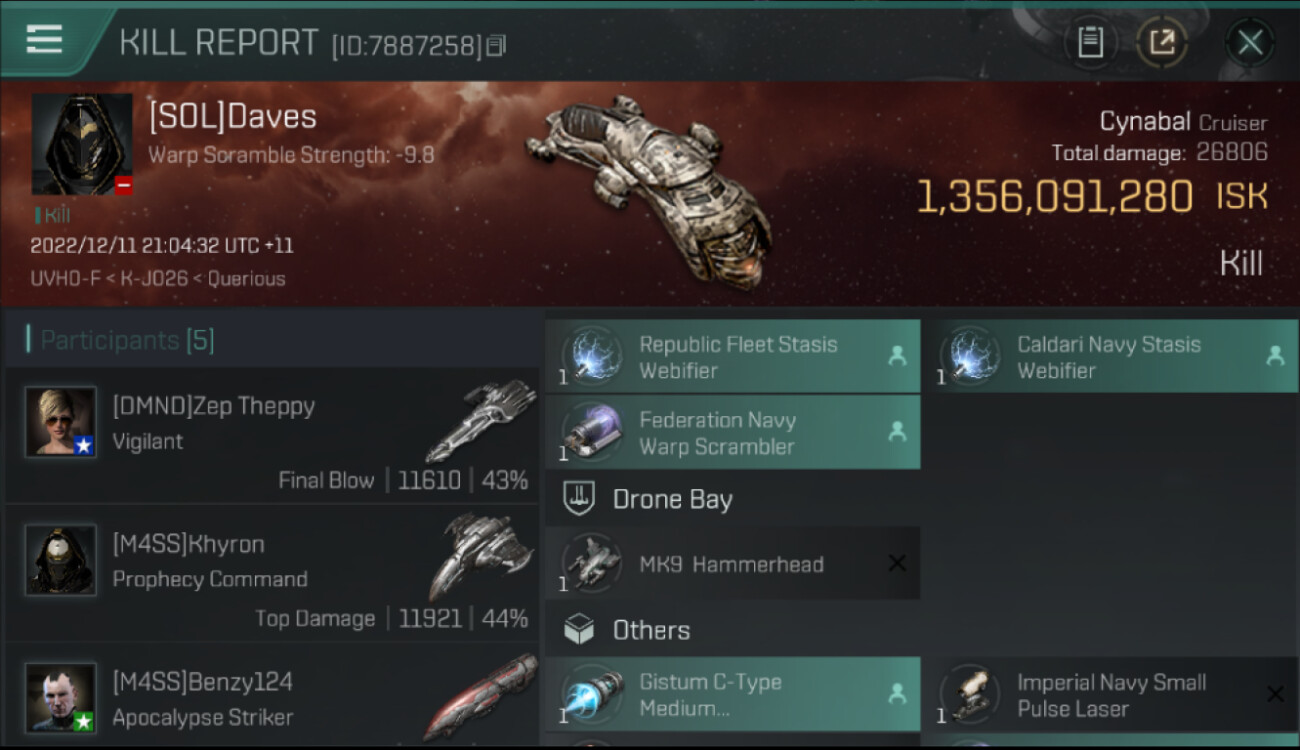
Task: Click Daves' pilot portrait
Action: 82,144
